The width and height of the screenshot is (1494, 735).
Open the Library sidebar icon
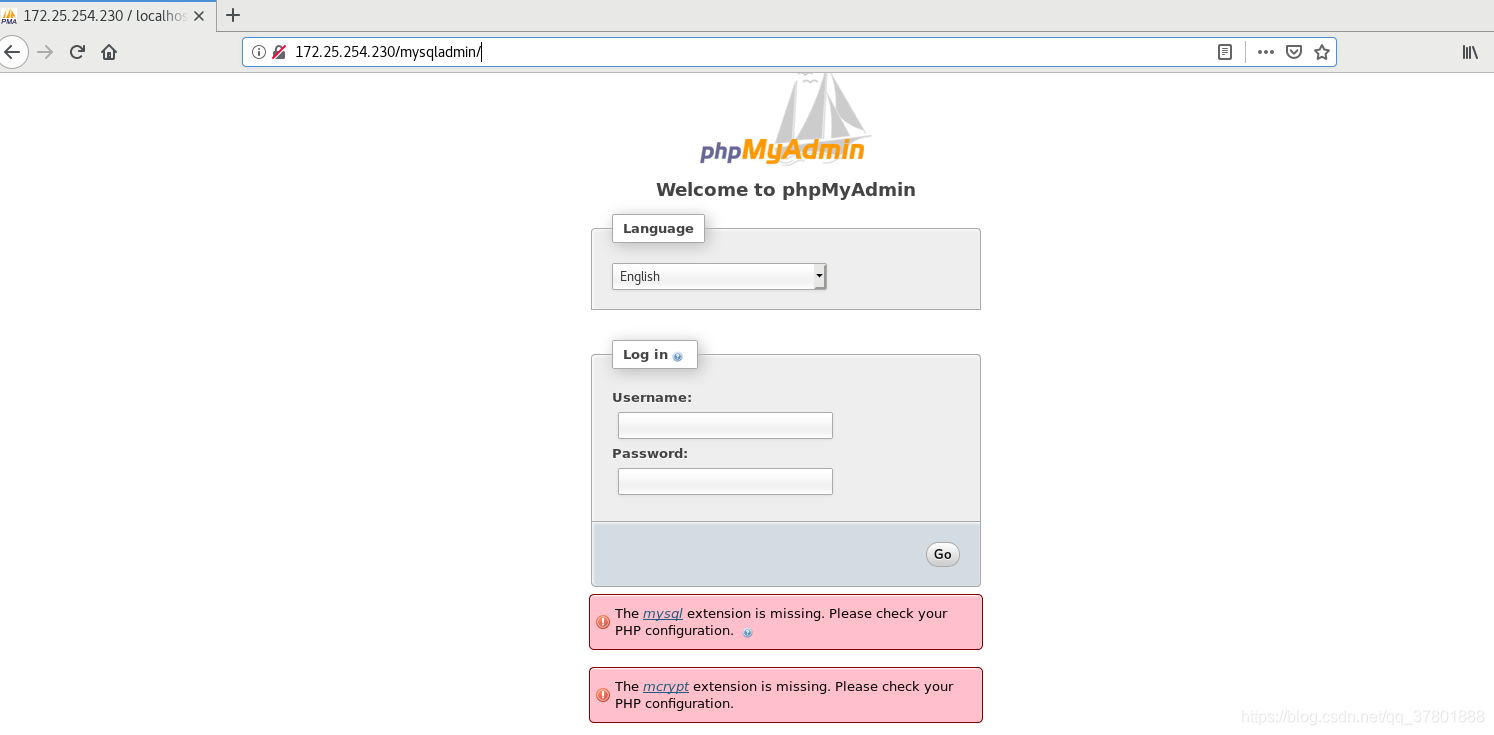(x=1470, y=52)
